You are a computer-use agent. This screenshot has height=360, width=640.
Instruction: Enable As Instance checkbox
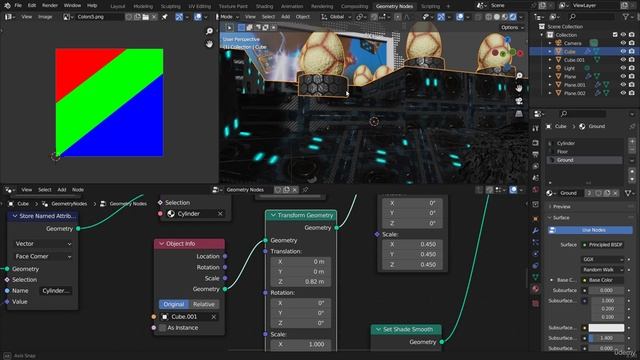tap(163, 328)
